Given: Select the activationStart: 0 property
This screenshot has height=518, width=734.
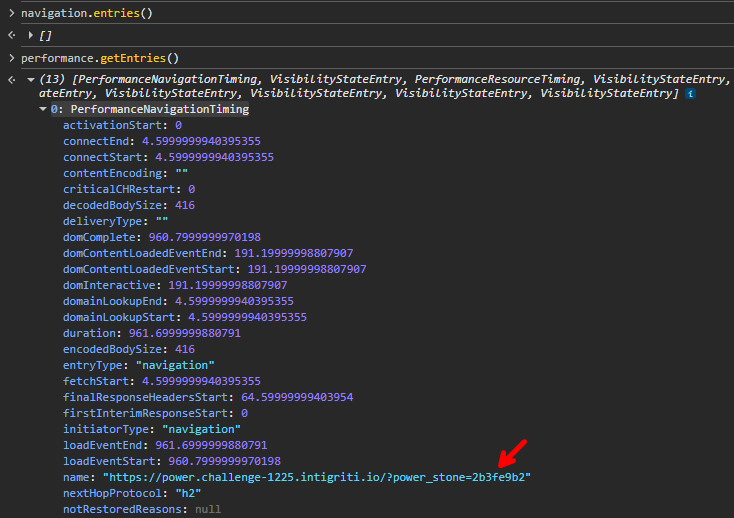Looking at the screenshot, I should (122, 125).
